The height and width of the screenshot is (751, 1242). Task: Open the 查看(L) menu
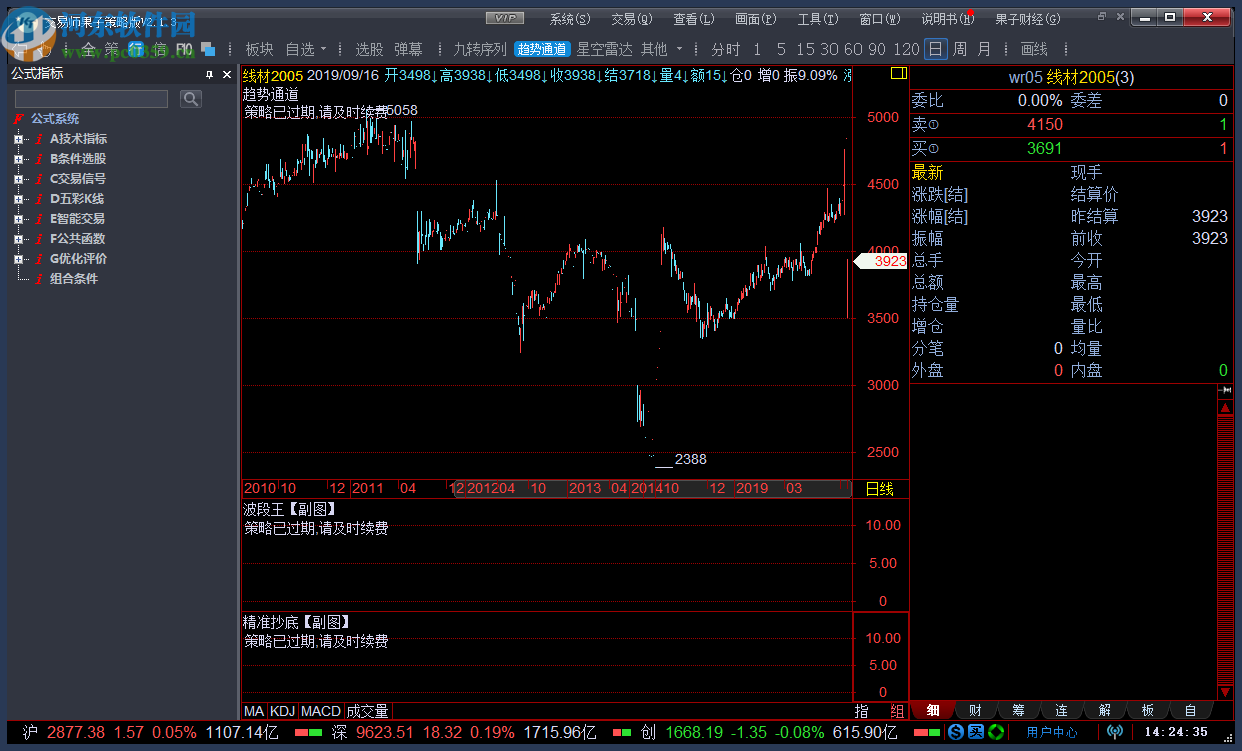point(694,19)
